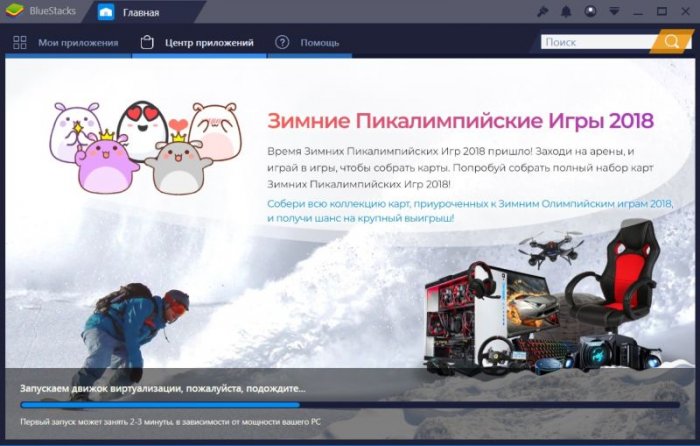Maximize the BlueStacks window
Screen dimensions: 700x446
(x=662, y=12)
